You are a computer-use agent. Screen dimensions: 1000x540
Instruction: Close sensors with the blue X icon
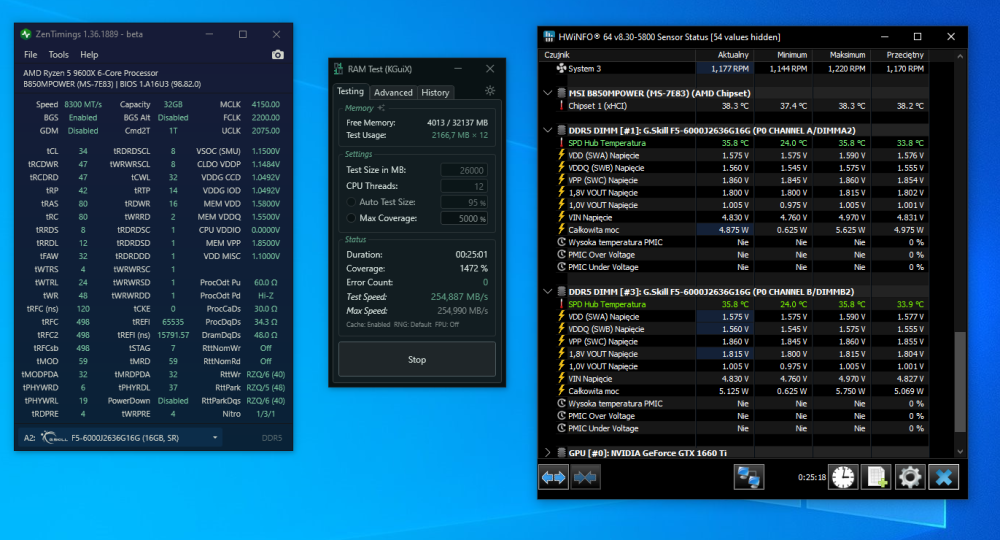point(943,477)
